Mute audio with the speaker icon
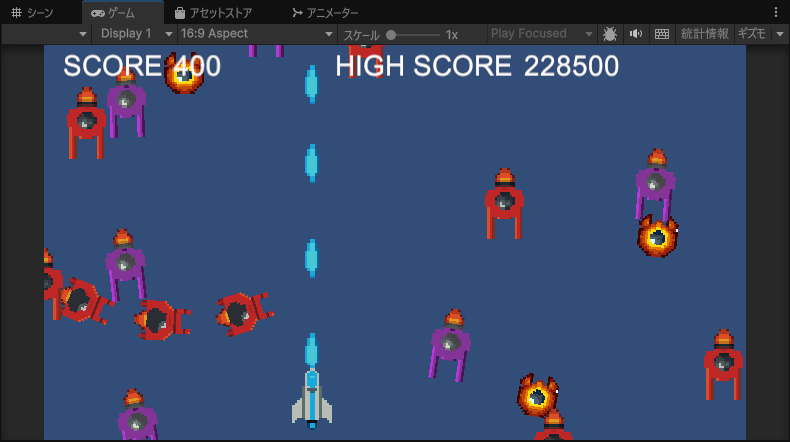Screen dimensions: 790x442 point(635,34)
